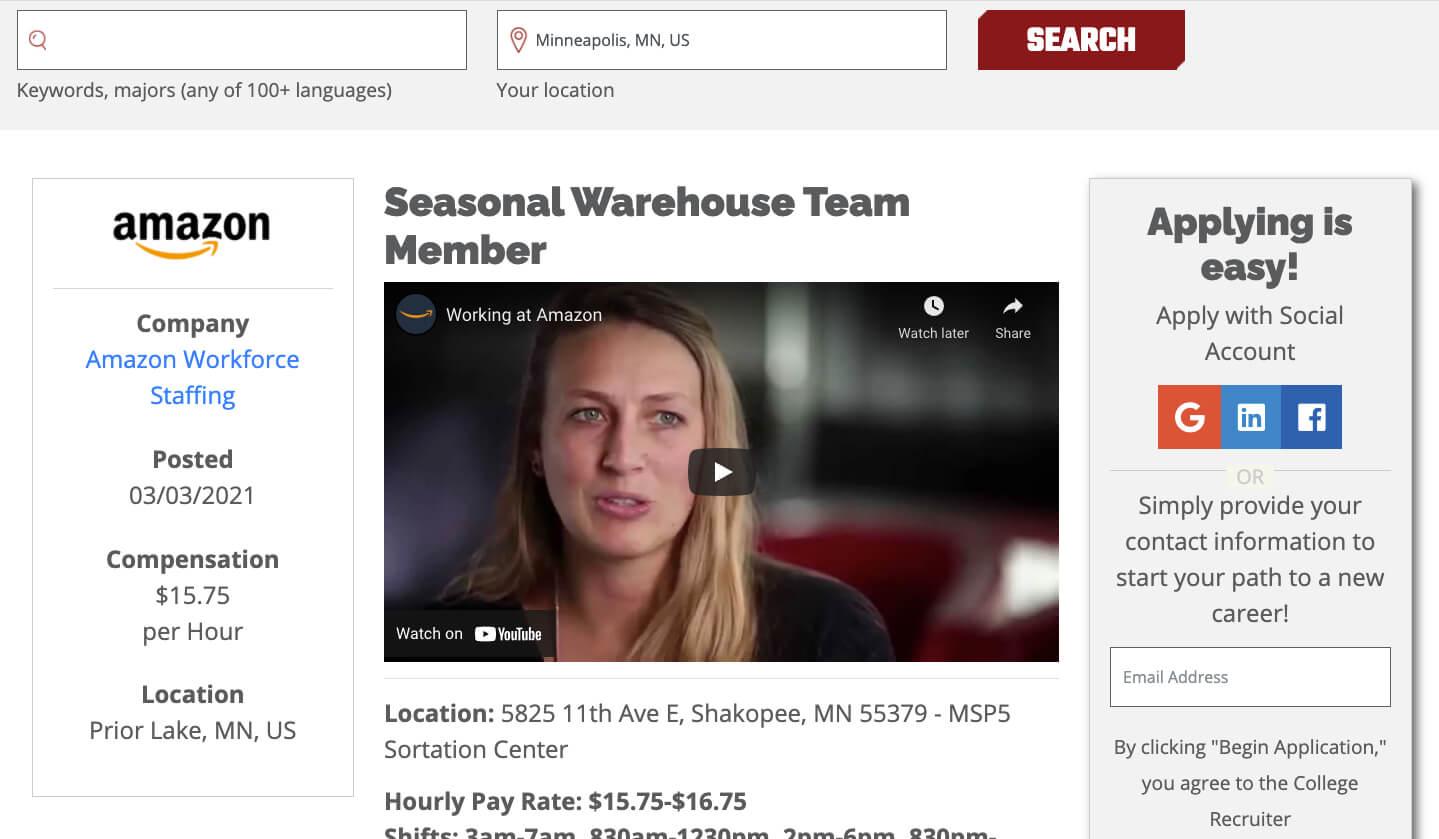The width and height of the screenshot is (1439, 839).
Task: Click the red SEARCH button
Action: pyautogui.click(x=1081, y=40)
